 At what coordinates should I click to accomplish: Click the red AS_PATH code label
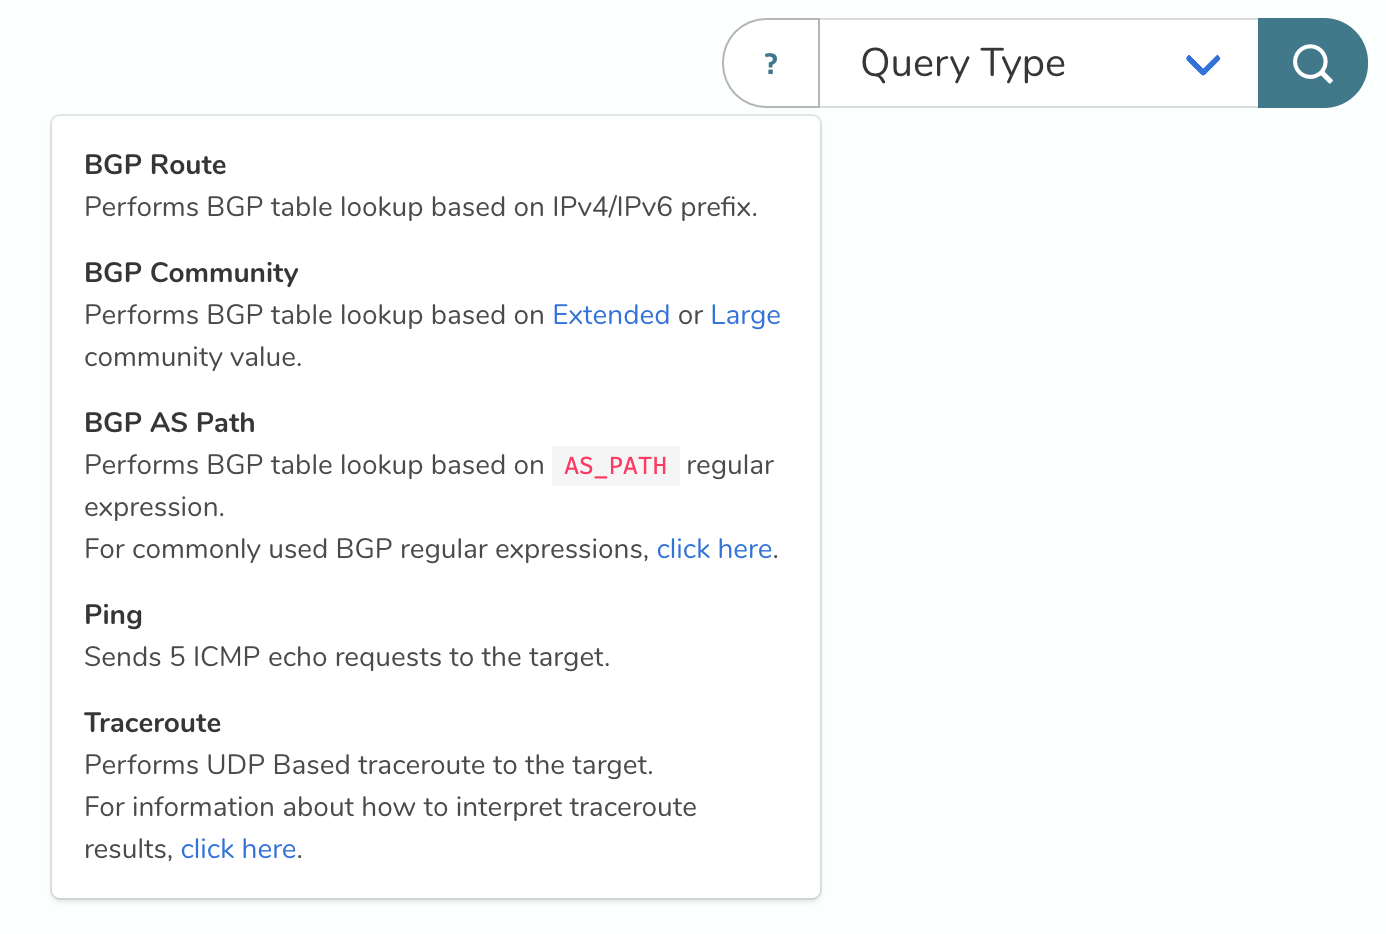615,466
